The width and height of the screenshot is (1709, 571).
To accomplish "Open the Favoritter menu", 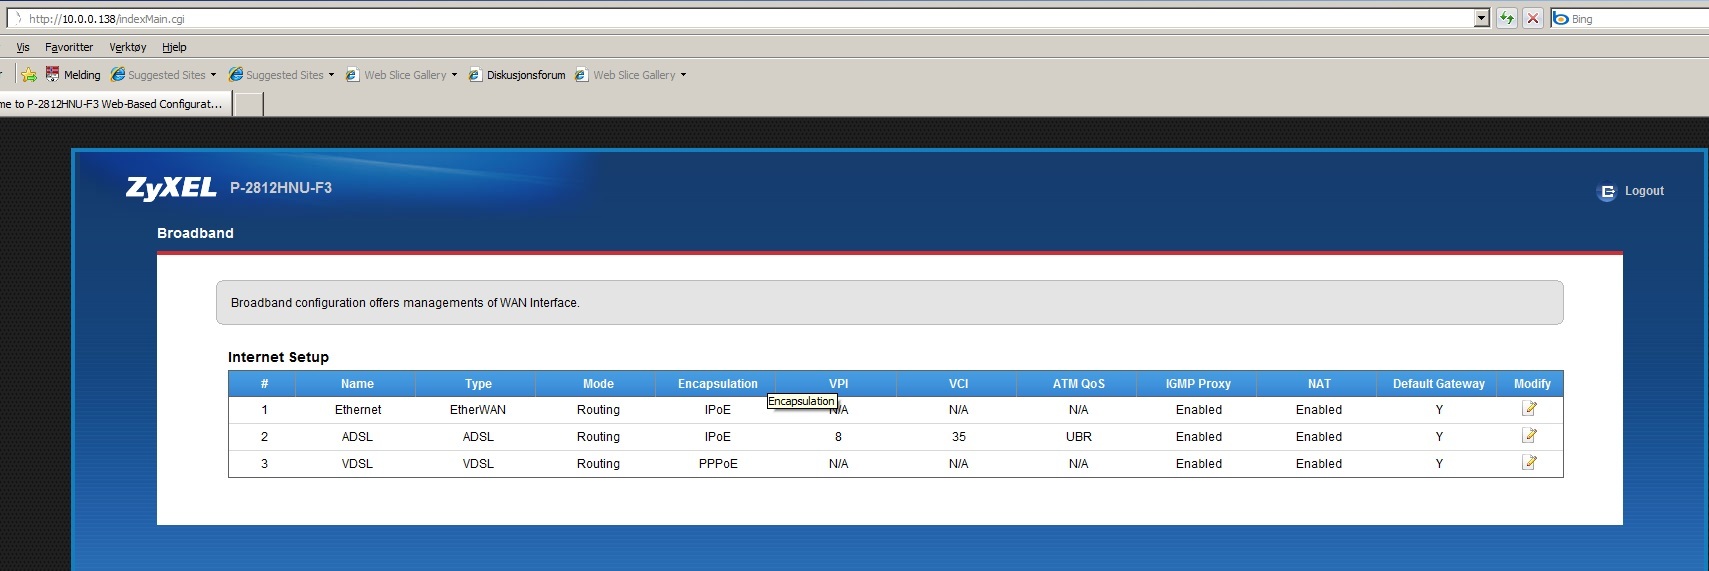I will (x=69, y=47).
